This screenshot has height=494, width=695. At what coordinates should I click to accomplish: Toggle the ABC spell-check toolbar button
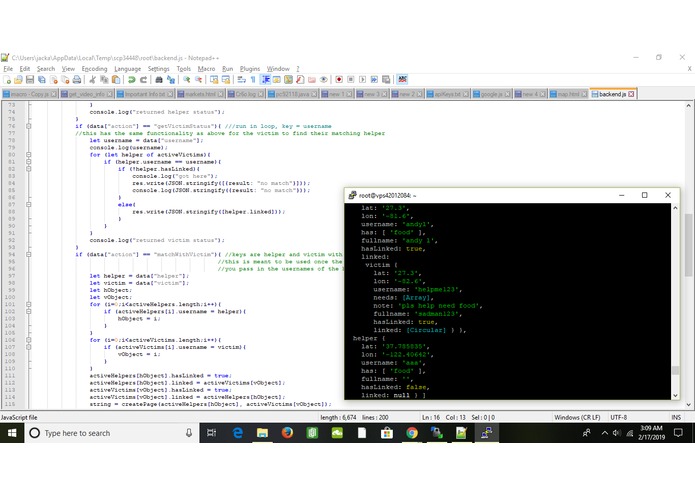[x=402, y=80]
